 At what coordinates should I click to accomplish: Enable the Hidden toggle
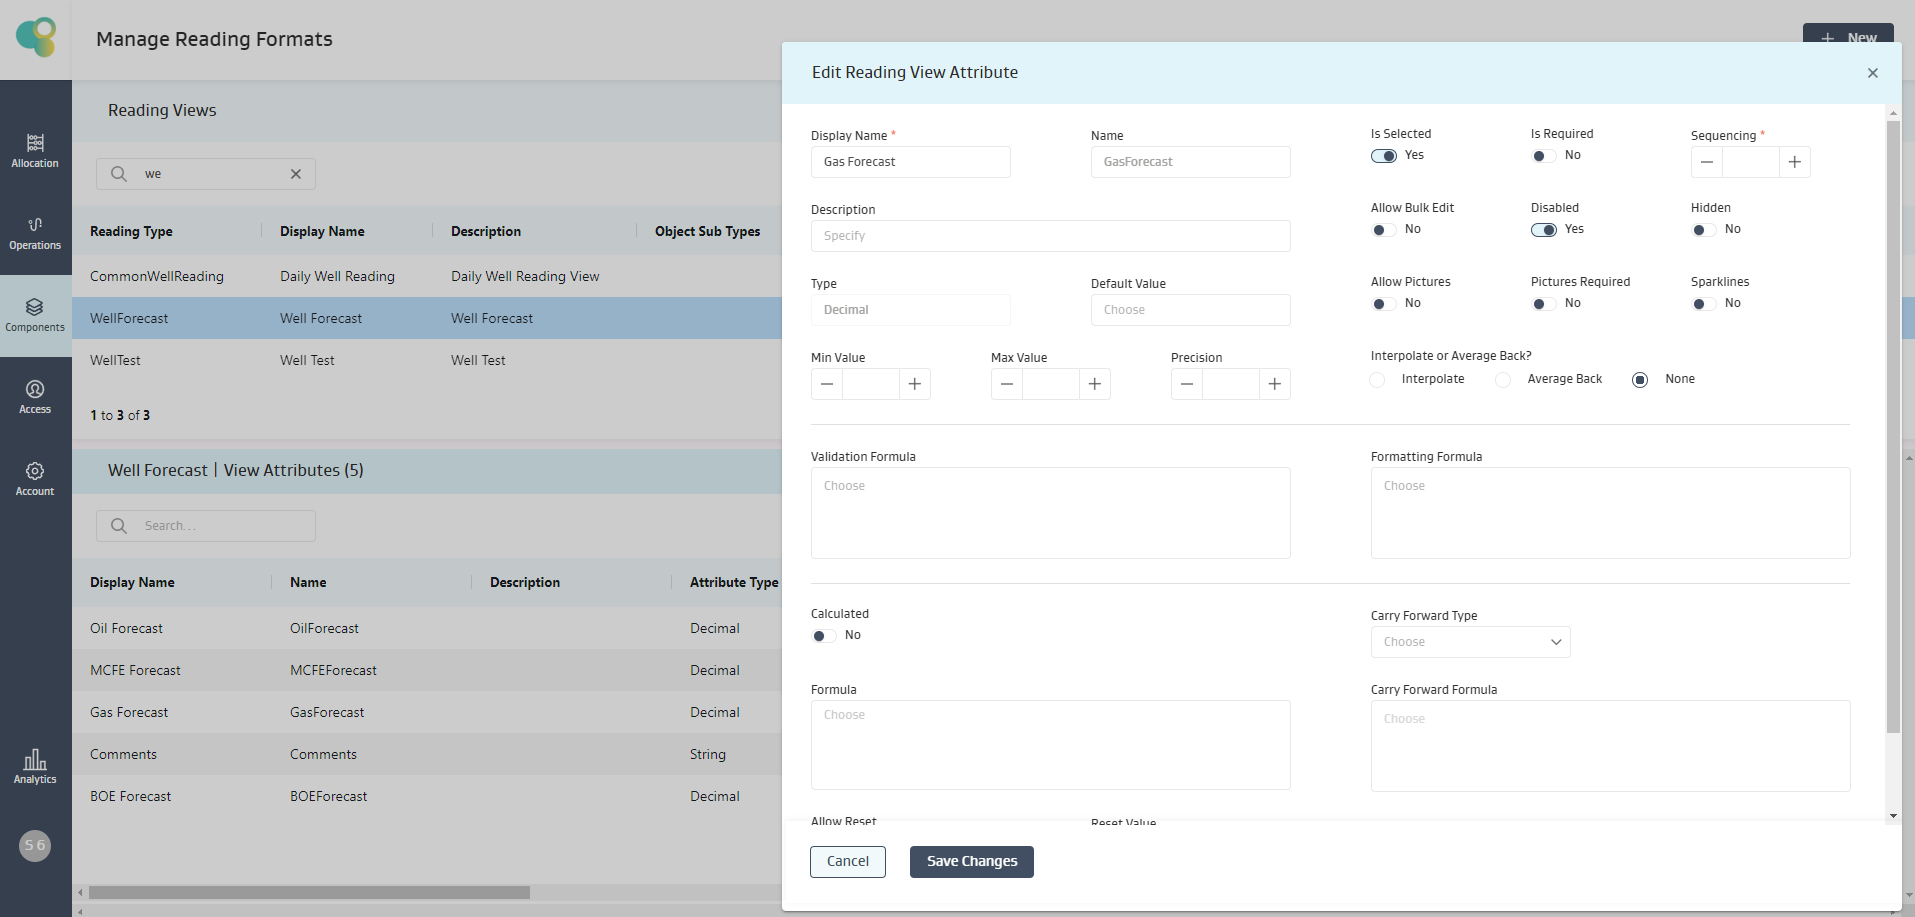[x=1703, y=230]
